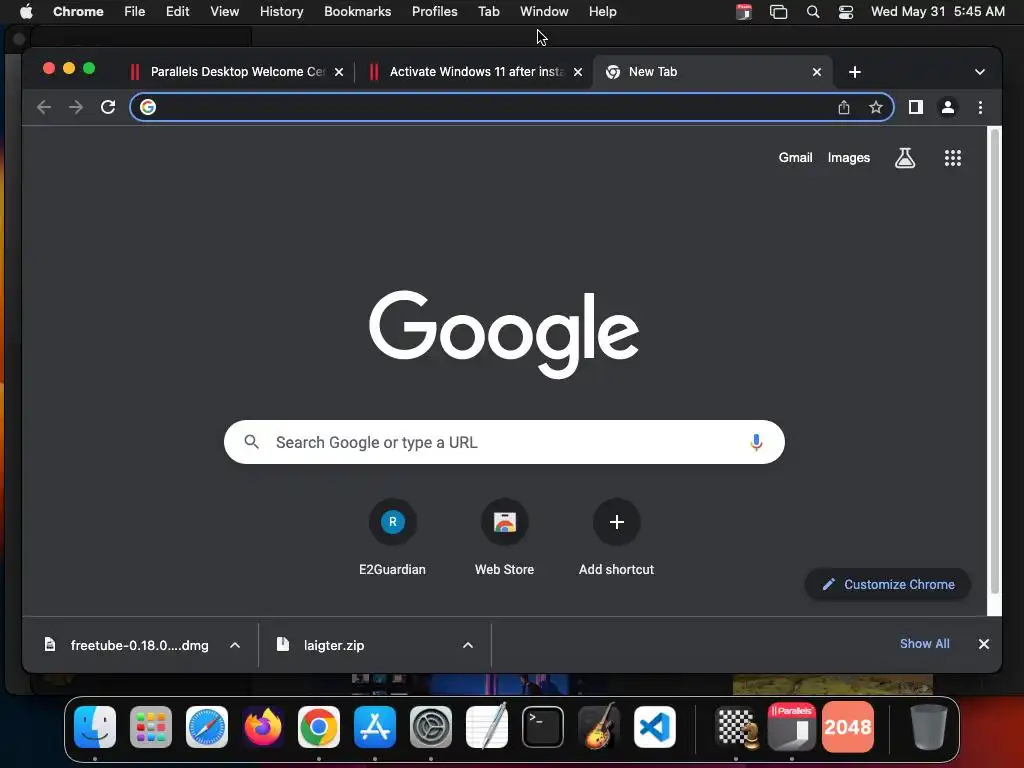Click the Chrome icon in the Dock
Image resolution: width=1024 pixels, height=768 pixels.
coord(319,727)
